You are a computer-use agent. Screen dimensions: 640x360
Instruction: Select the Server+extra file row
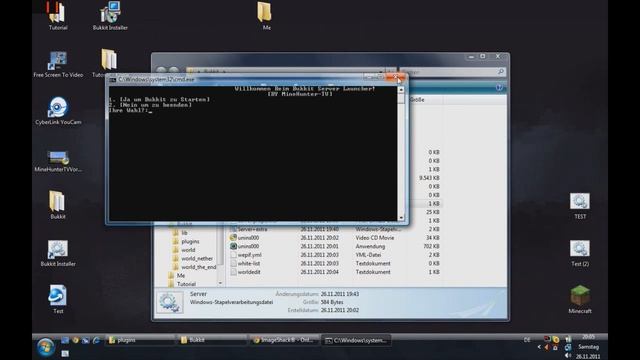tap(335, 229)
